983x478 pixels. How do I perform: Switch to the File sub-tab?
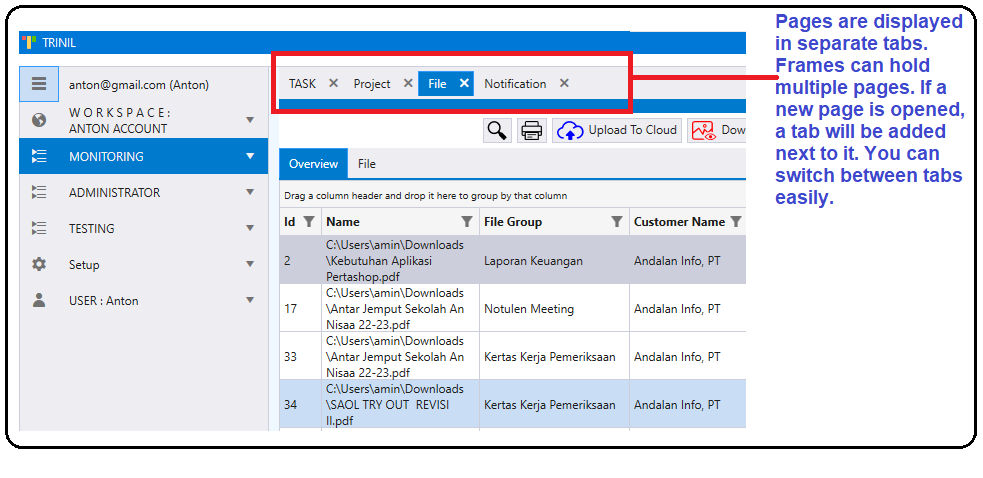[367, 164]
